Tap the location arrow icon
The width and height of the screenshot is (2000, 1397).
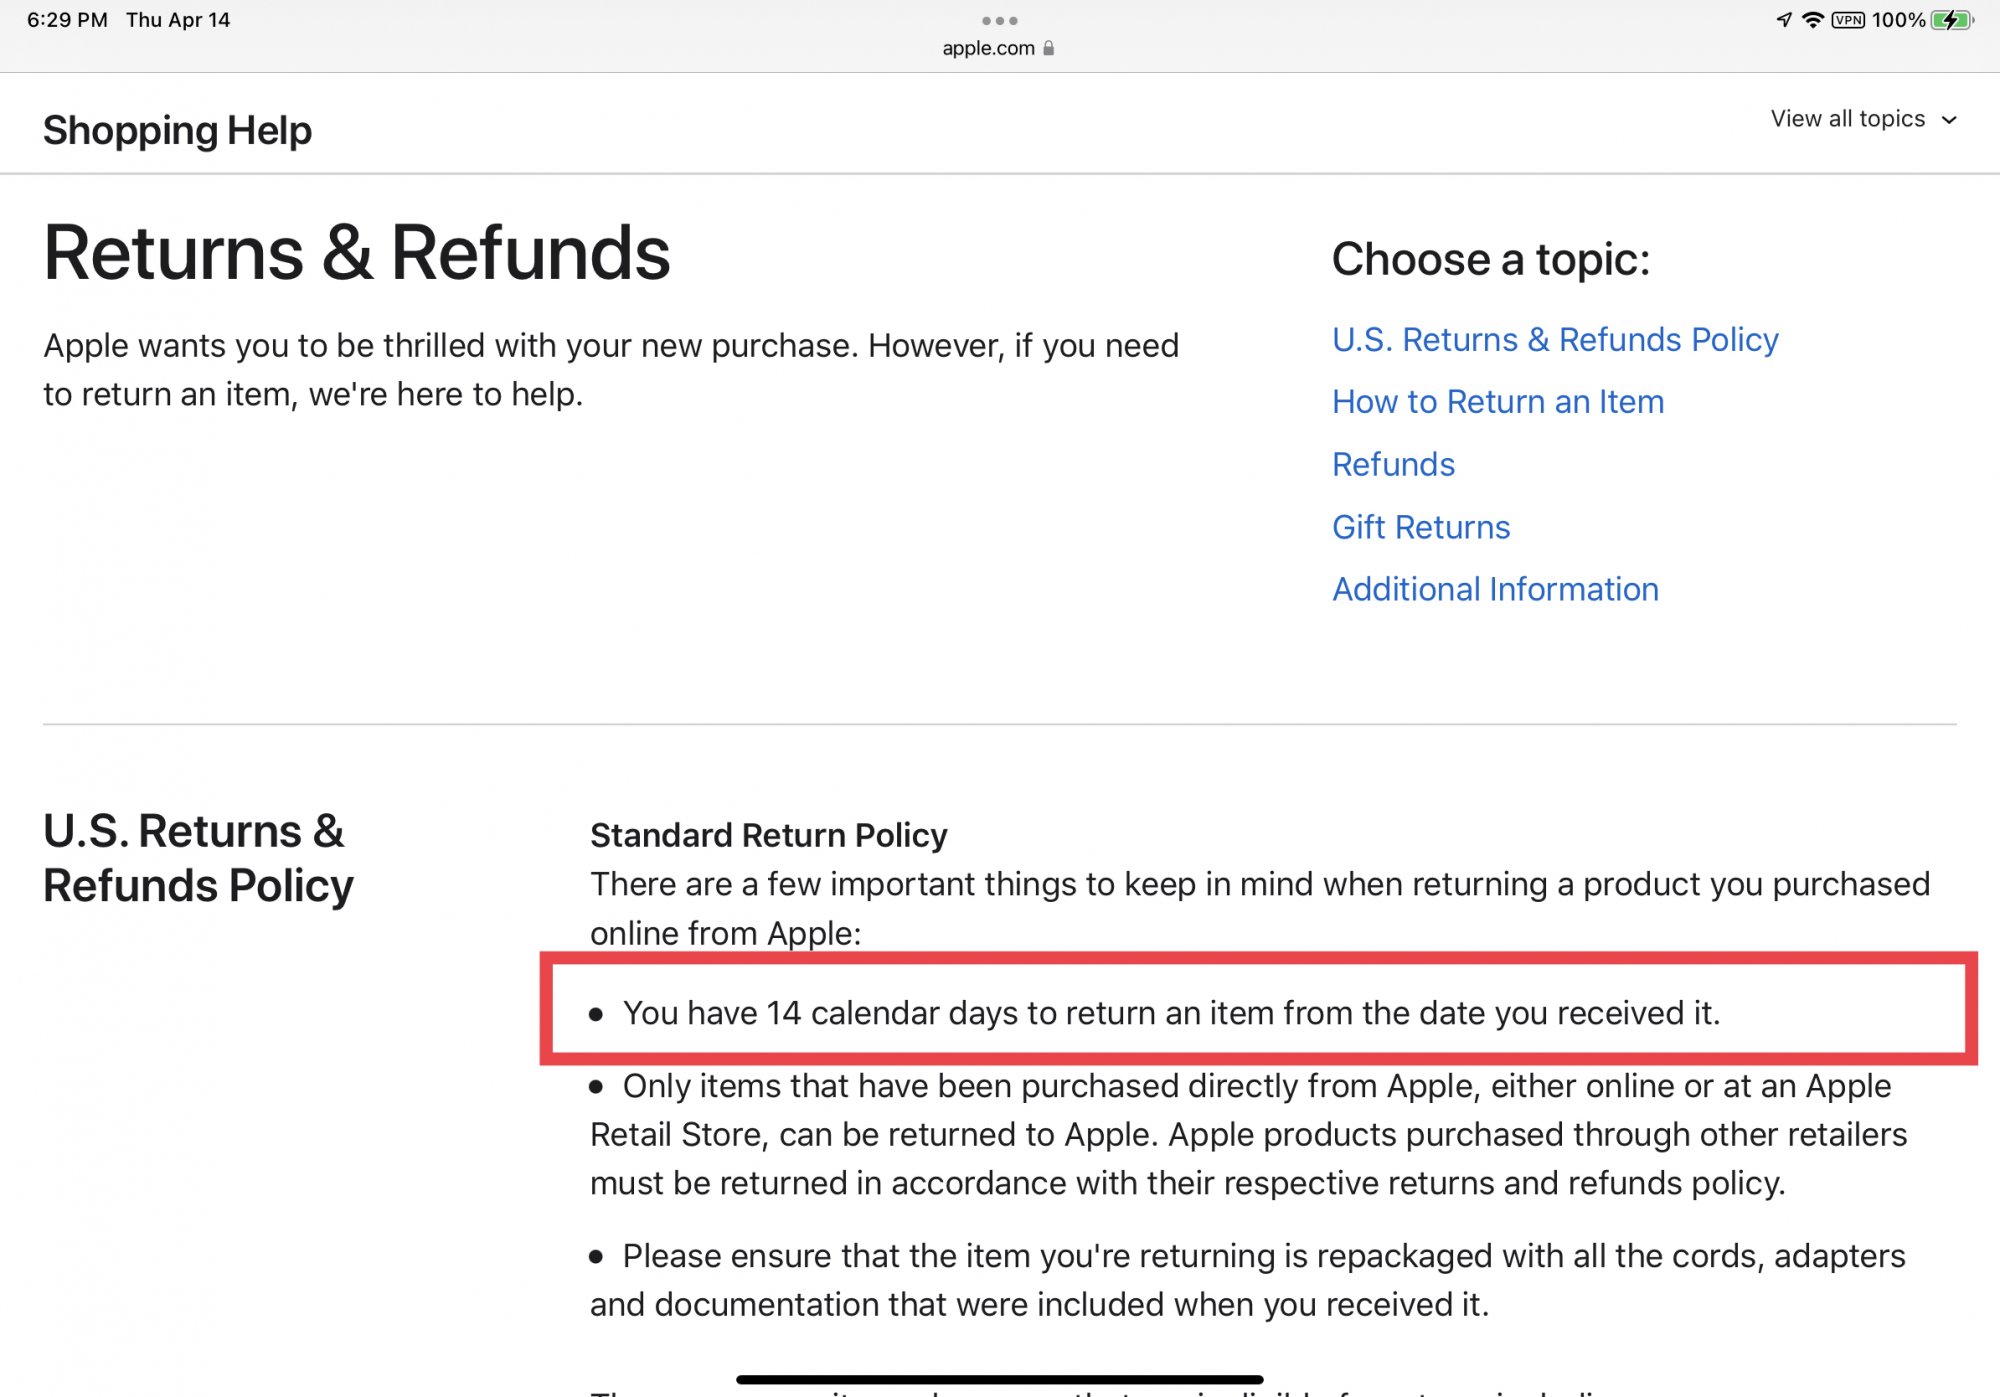1784,20
